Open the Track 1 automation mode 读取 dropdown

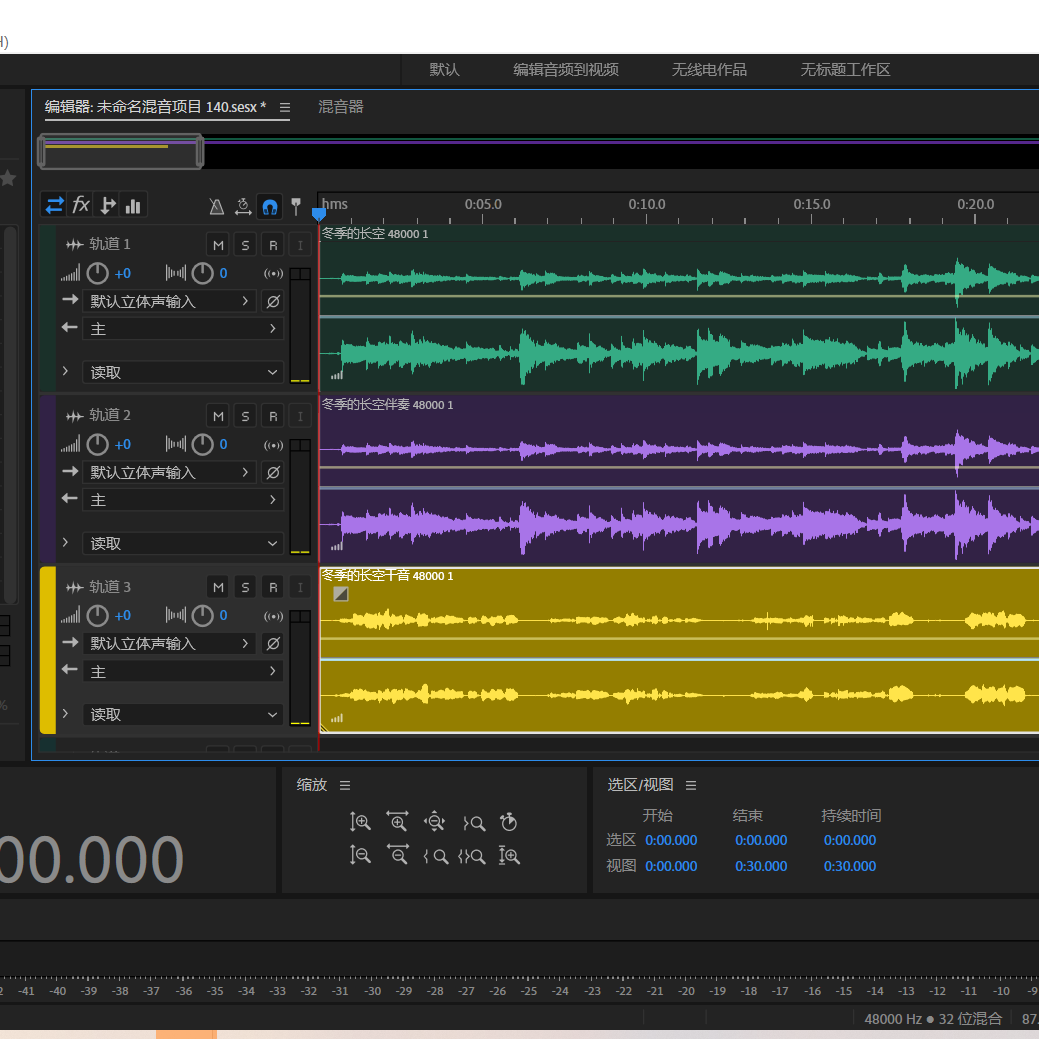pyautogui.click(x=183, y=372)
